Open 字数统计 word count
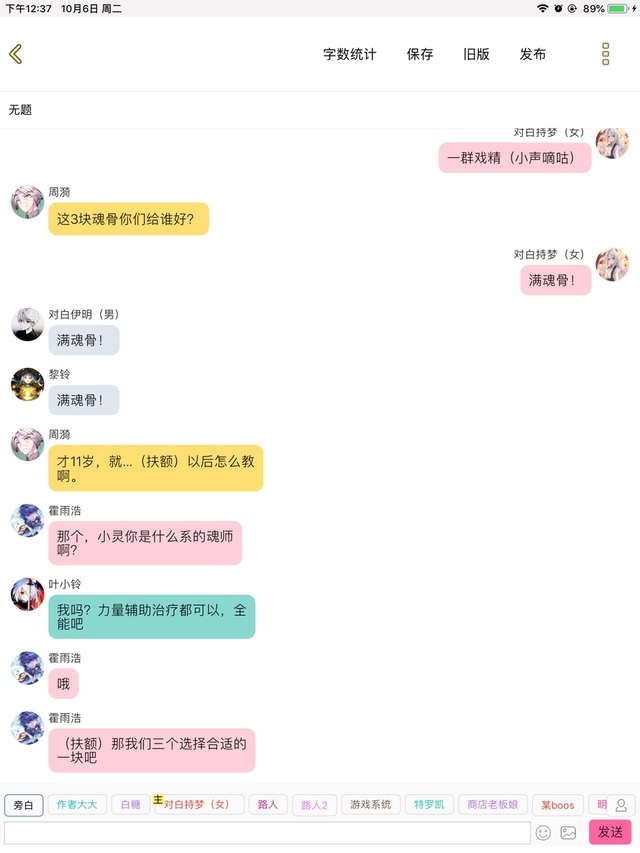The image size is (640, 853). tap(349, 54)
